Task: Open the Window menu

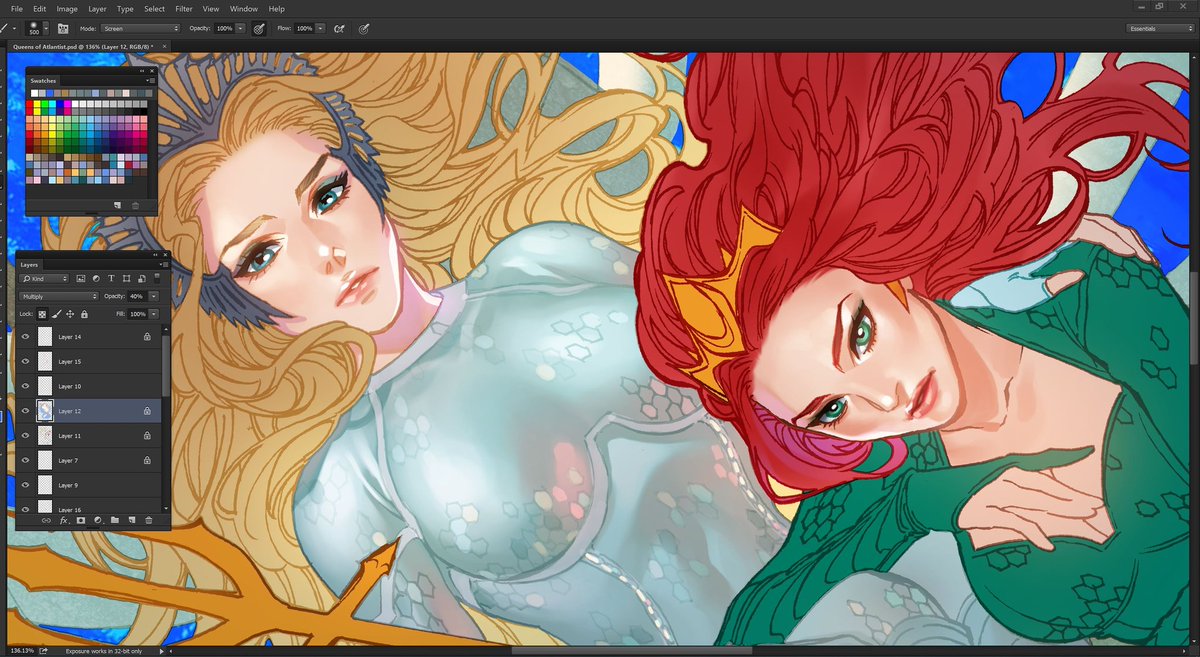Action: pos(244,9)
